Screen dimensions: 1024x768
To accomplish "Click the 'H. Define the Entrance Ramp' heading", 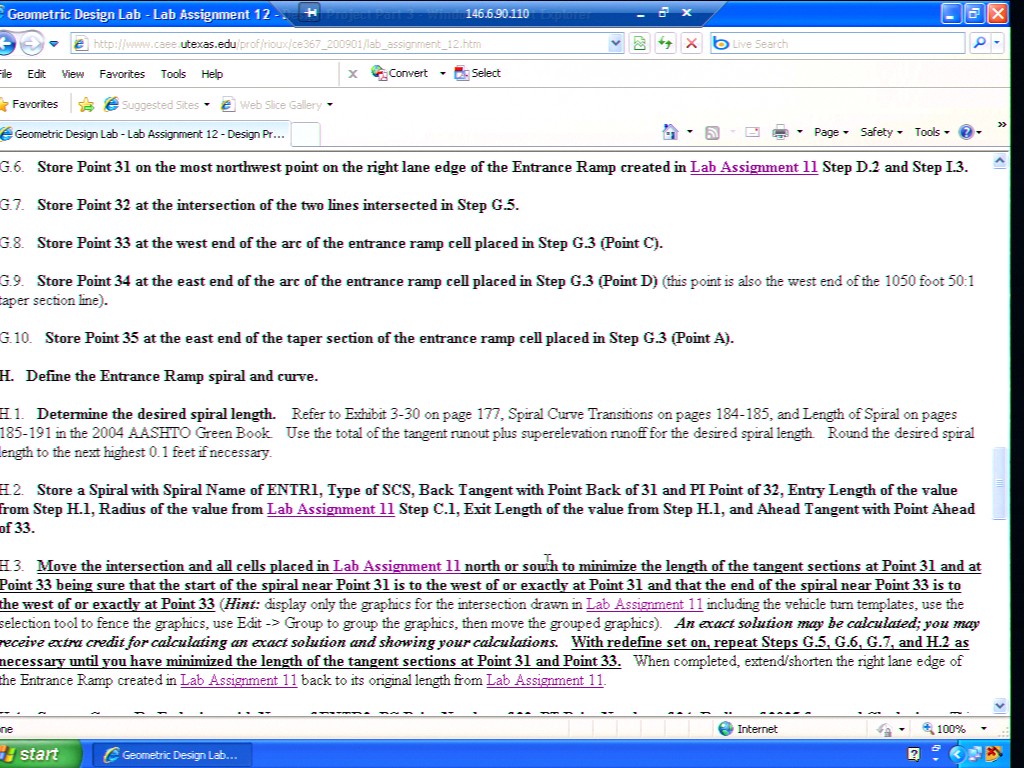I will click(159, 376).
